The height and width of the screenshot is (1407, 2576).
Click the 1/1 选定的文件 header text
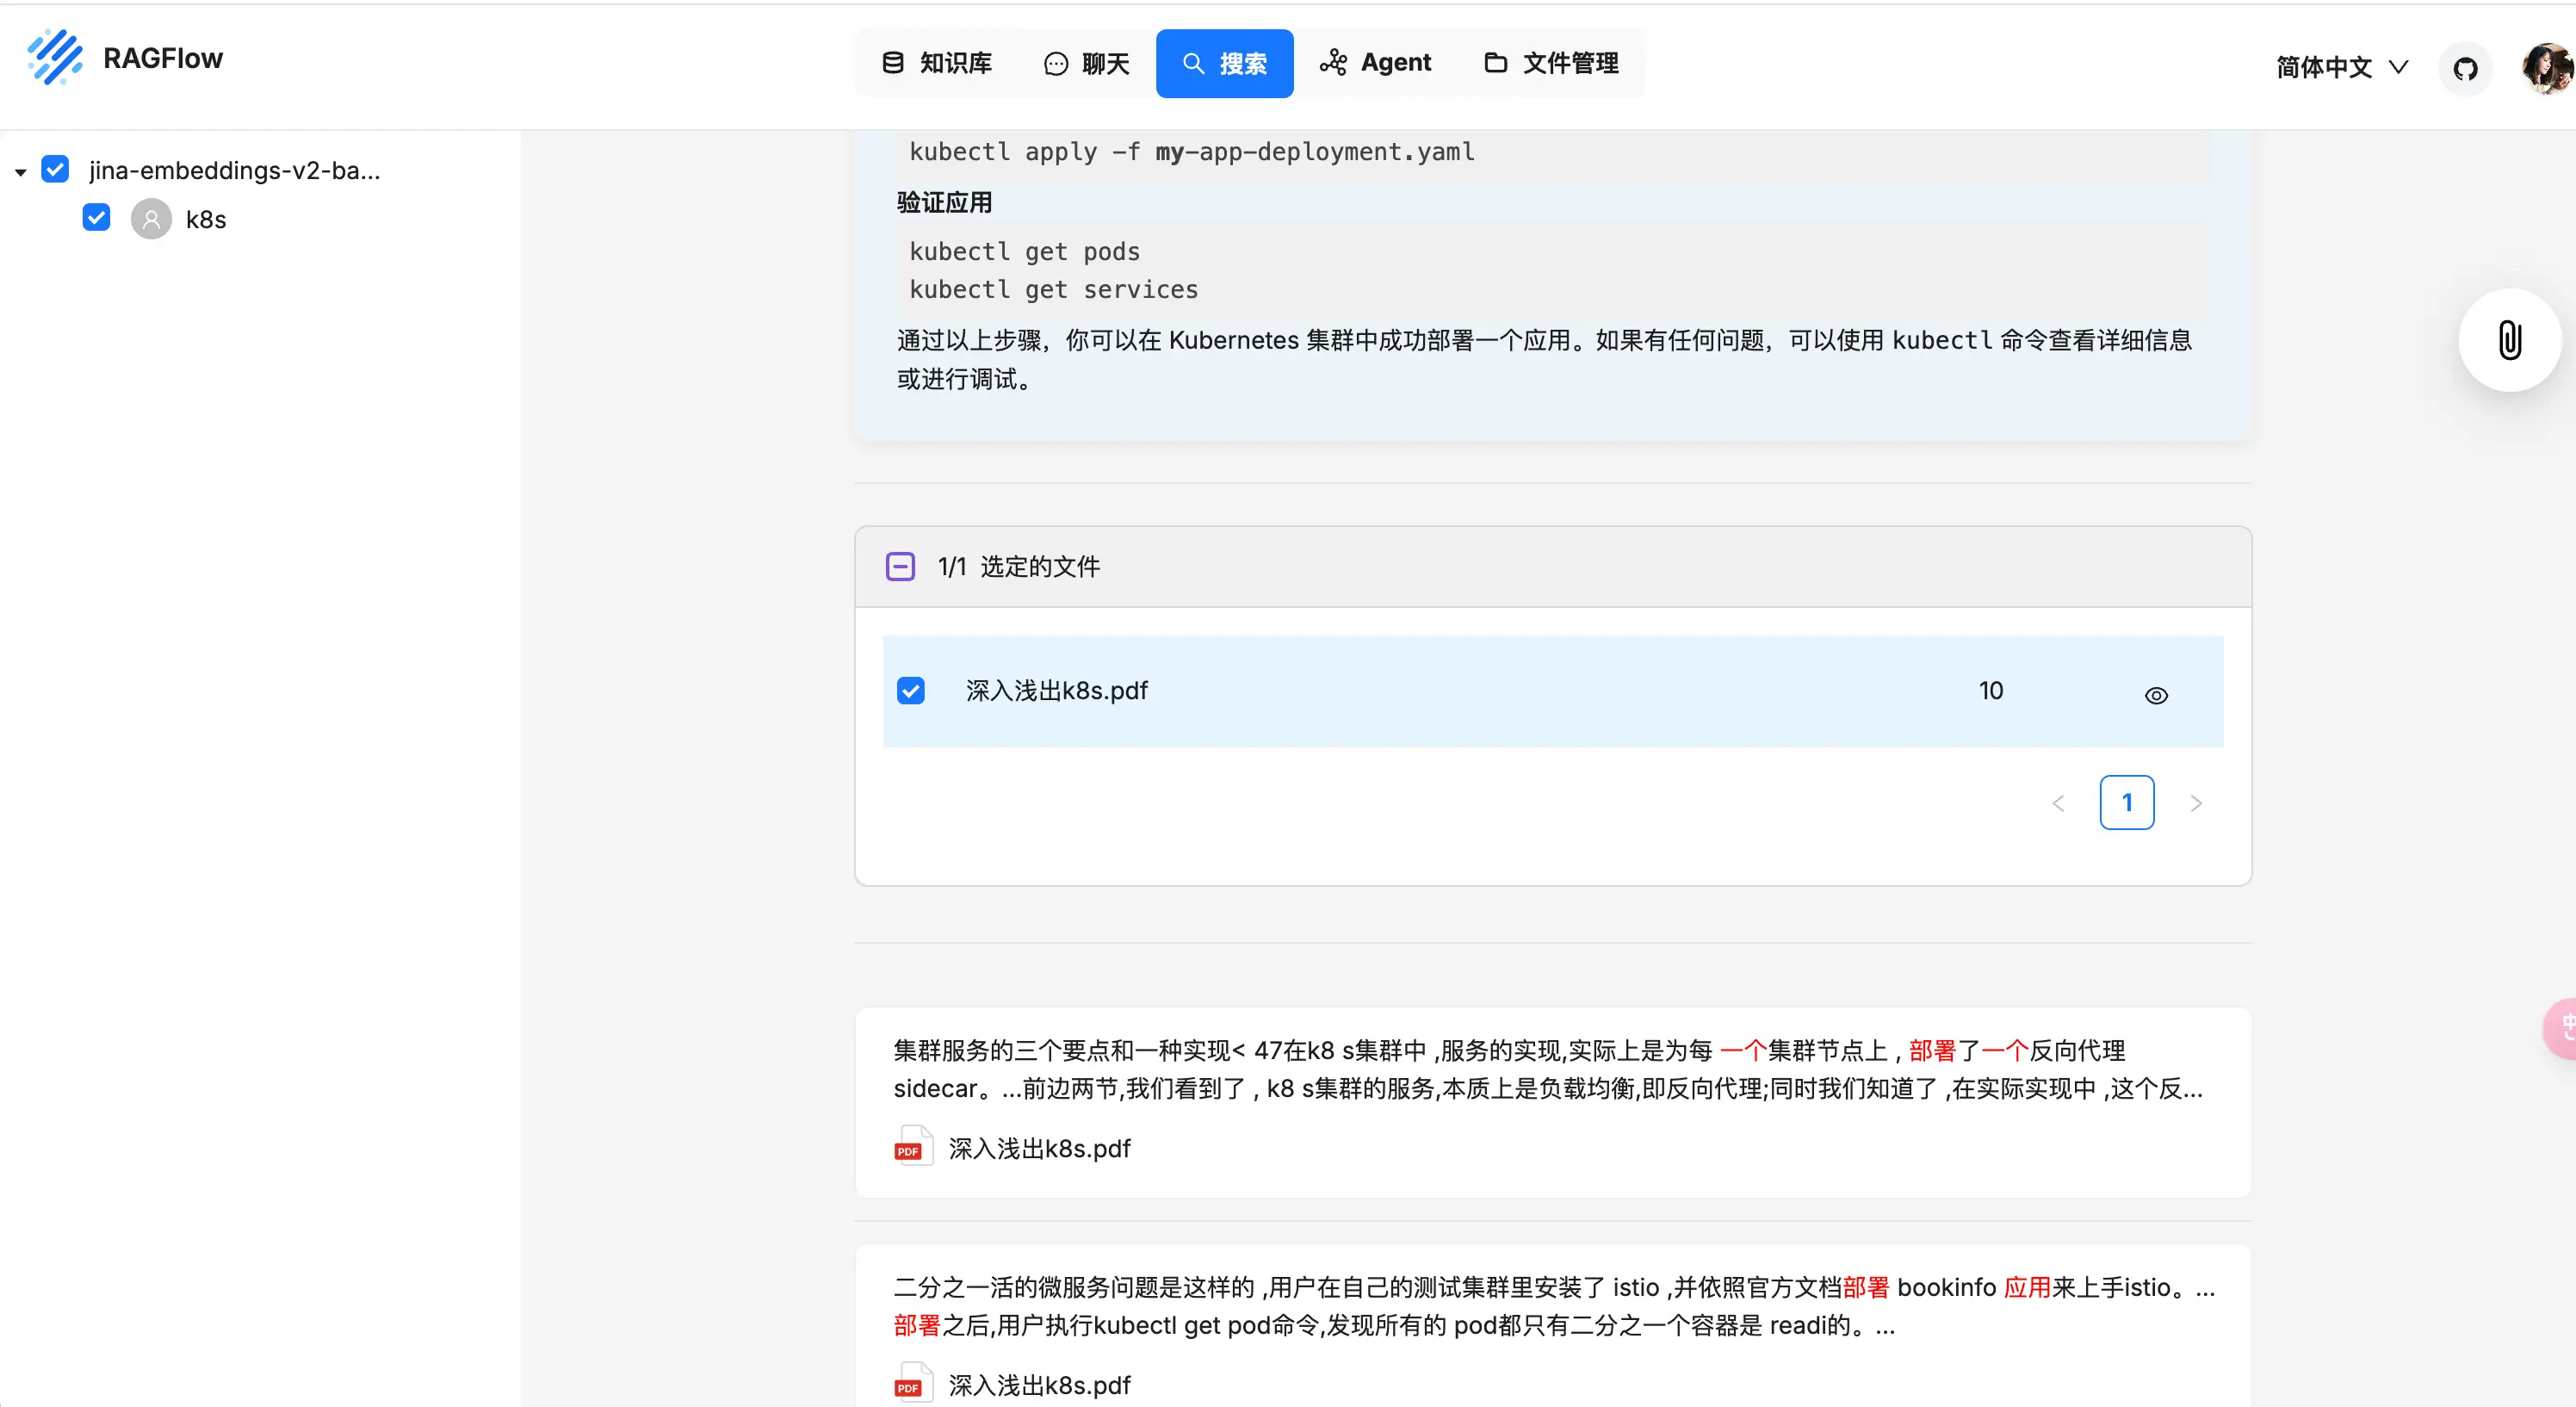1018,566
